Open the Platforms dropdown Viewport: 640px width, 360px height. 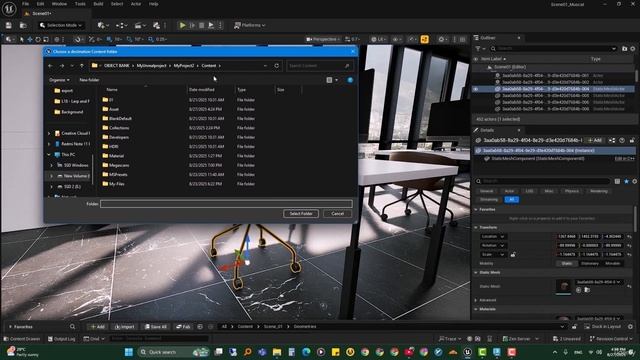pyautogui.click(x=249, y=25)
